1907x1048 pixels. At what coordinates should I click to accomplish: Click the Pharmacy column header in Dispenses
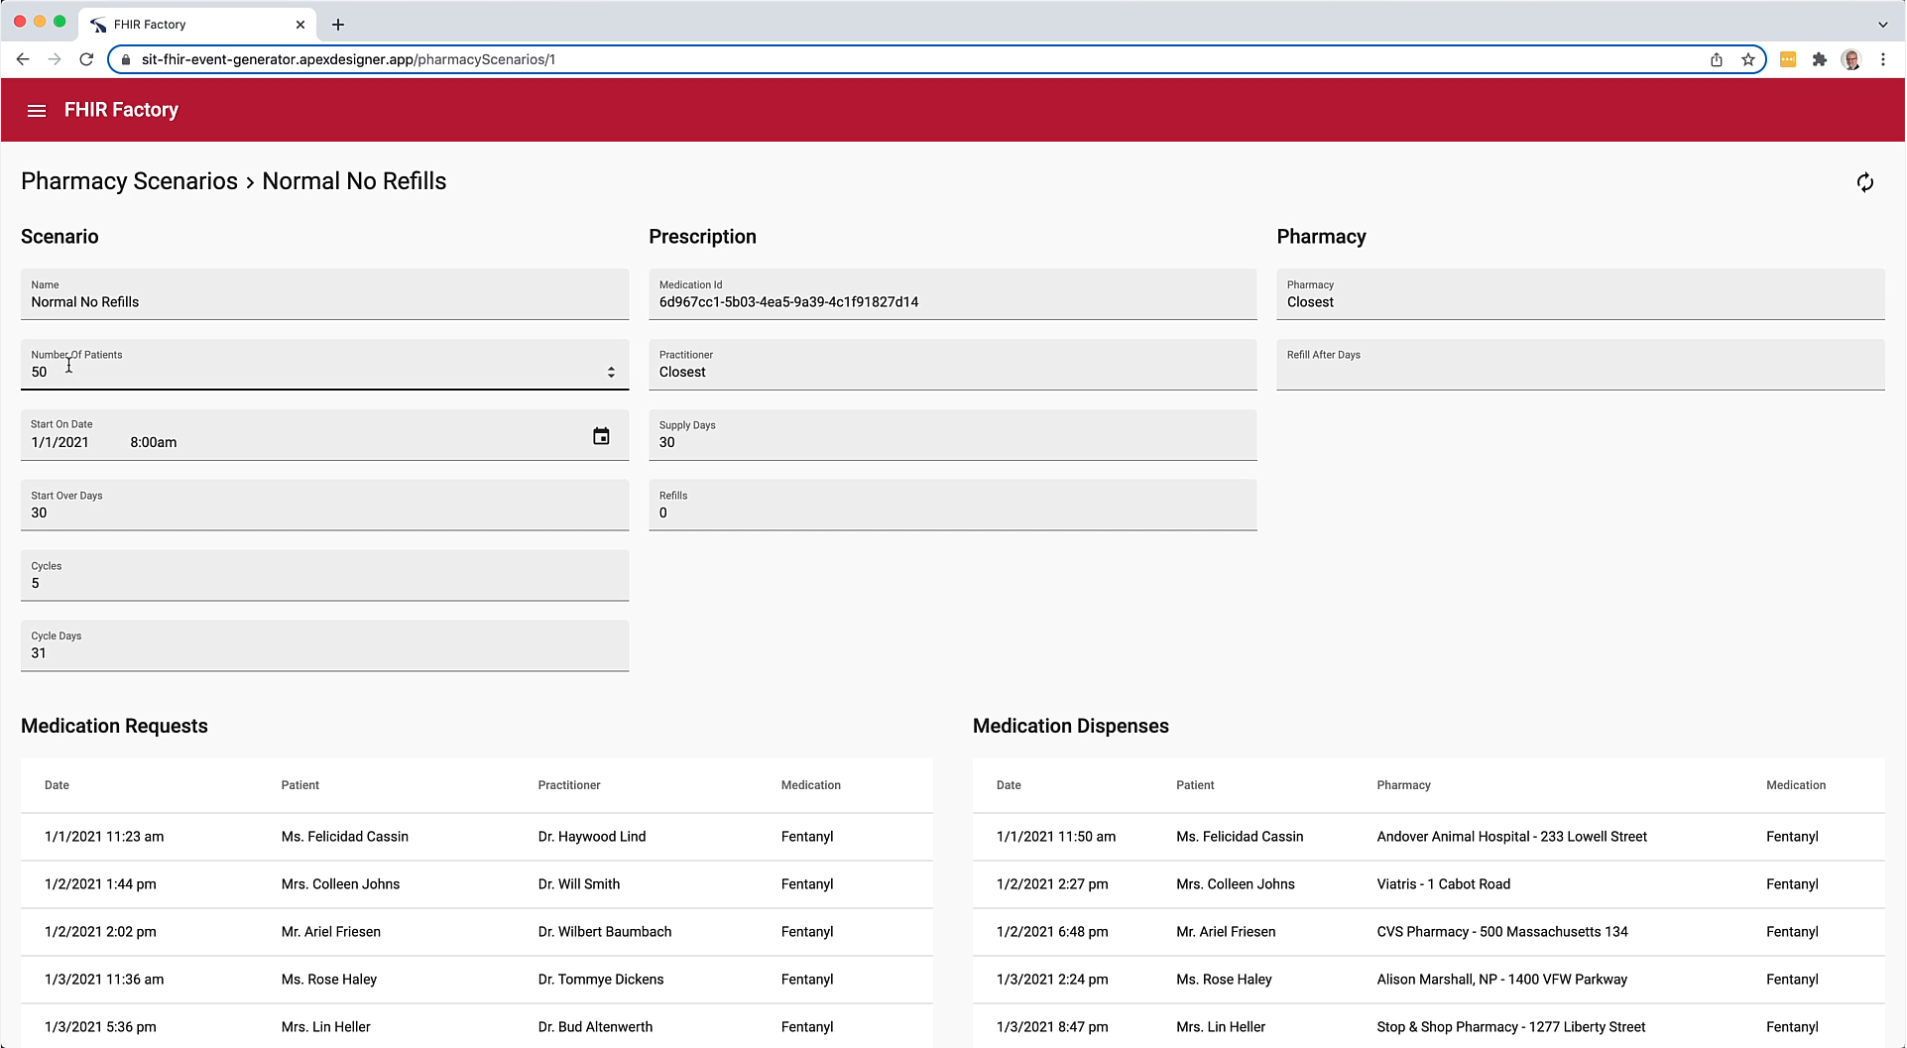tap(1404, 785)
